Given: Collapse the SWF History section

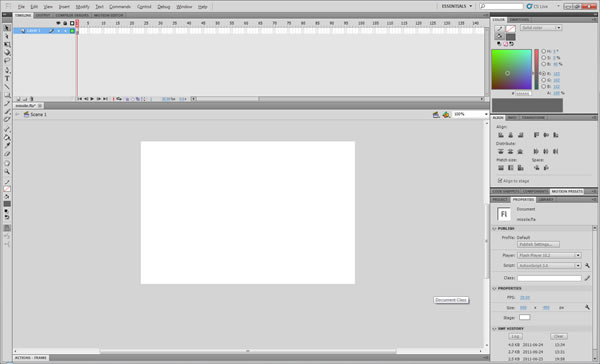Looking at the screenshot, I should 494,328.
